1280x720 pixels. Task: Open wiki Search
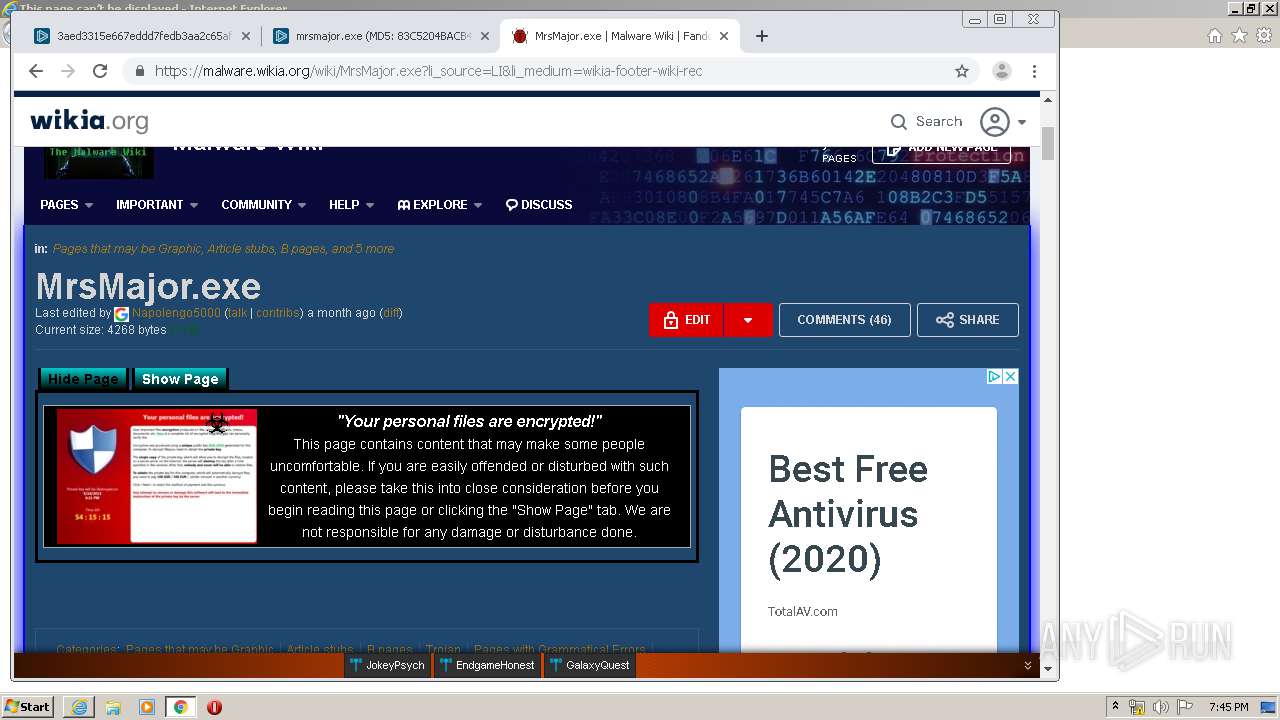point(926,121)
